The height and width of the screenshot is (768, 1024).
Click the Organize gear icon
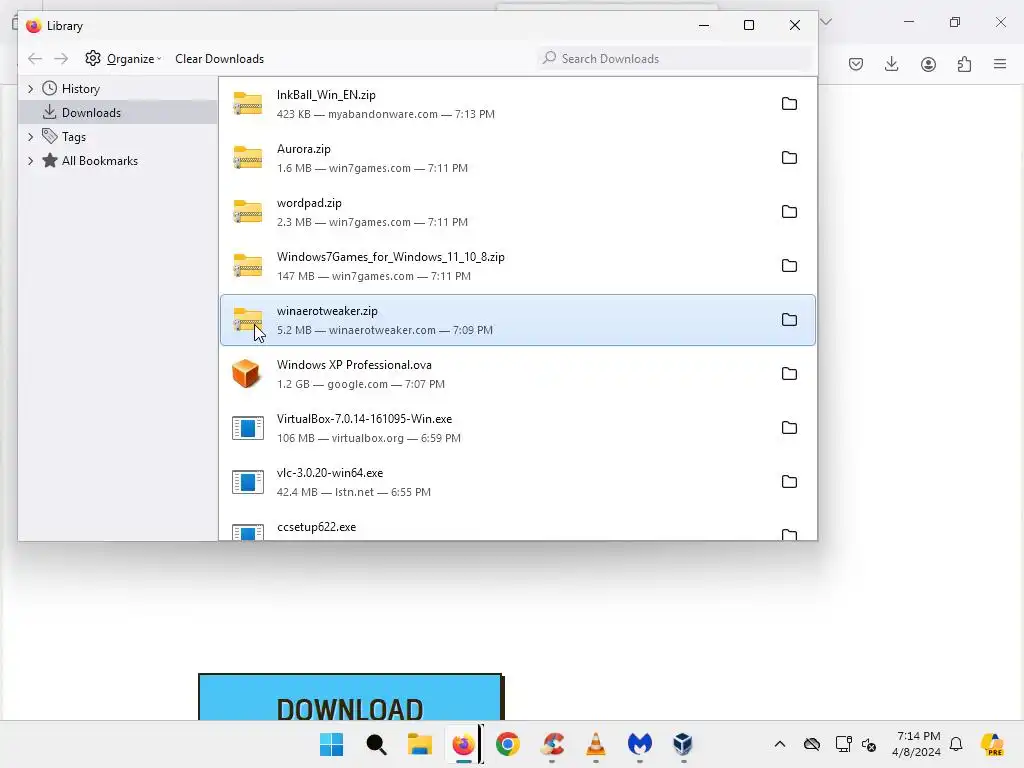pyautogui.click(x=93, y=58)
